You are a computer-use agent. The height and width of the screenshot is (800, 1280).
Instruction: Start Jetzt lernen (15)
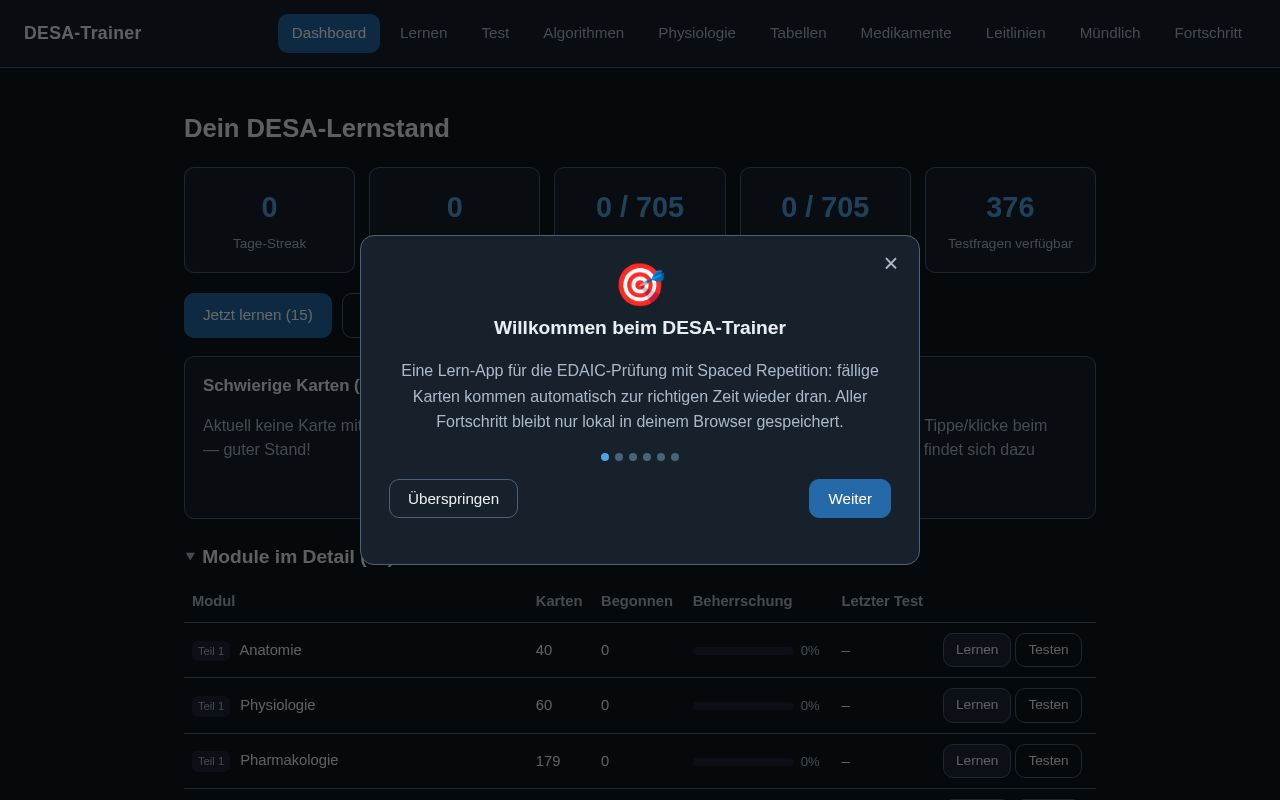point(258,315)
